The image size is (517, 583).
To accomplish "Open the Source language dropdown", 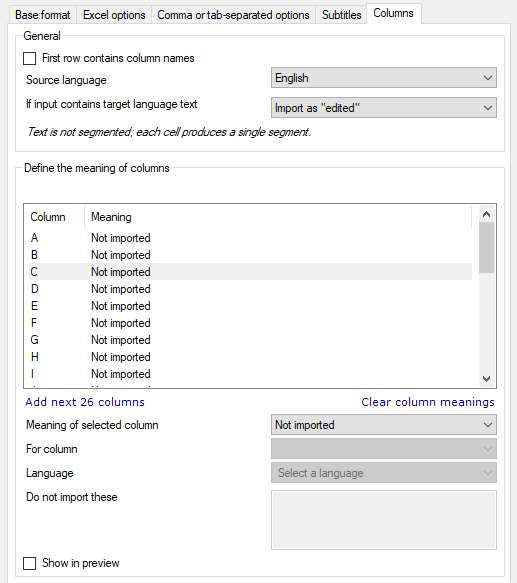I will point(384,78).
